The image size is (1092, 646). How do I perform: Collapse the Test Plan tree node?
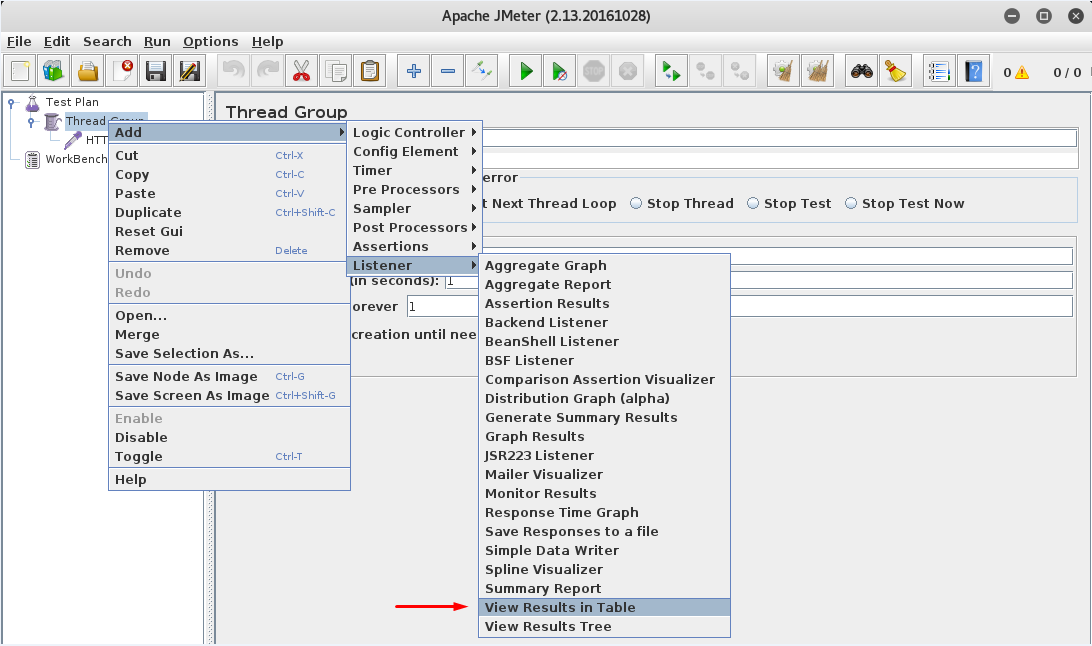coord(11,102)
